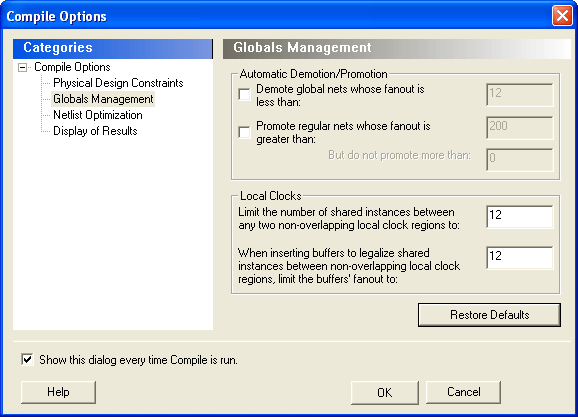Click the demote fanout threshold field
The width and height of the screenshot is (578, 417).
(x=519, y=95)
